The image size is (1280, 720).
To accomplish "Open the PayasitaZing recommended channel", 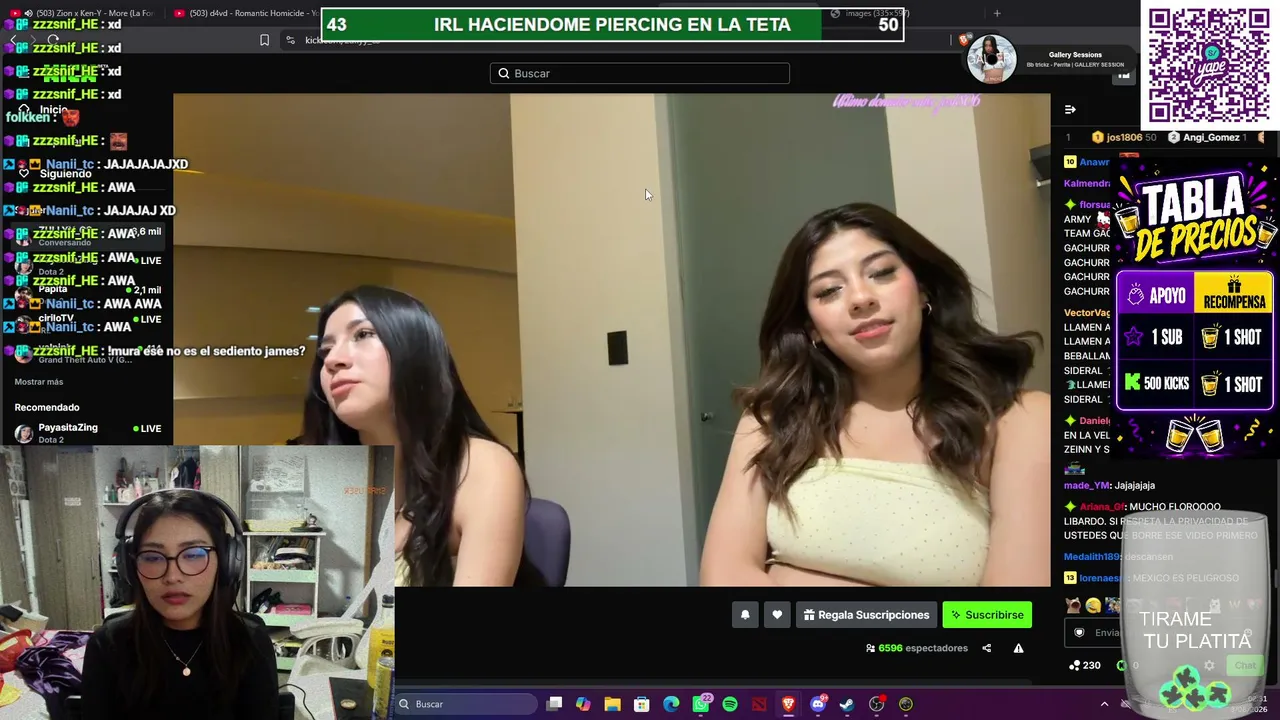I will coord(88,433).
